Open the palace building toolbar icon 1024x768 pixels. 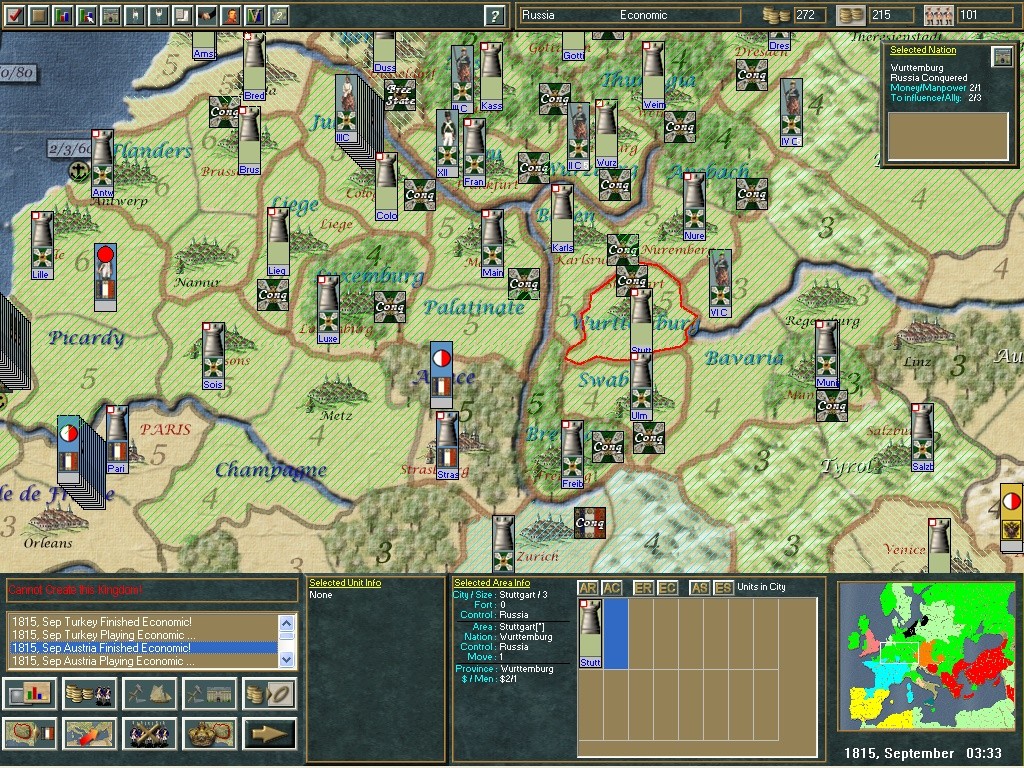[111, 15]
